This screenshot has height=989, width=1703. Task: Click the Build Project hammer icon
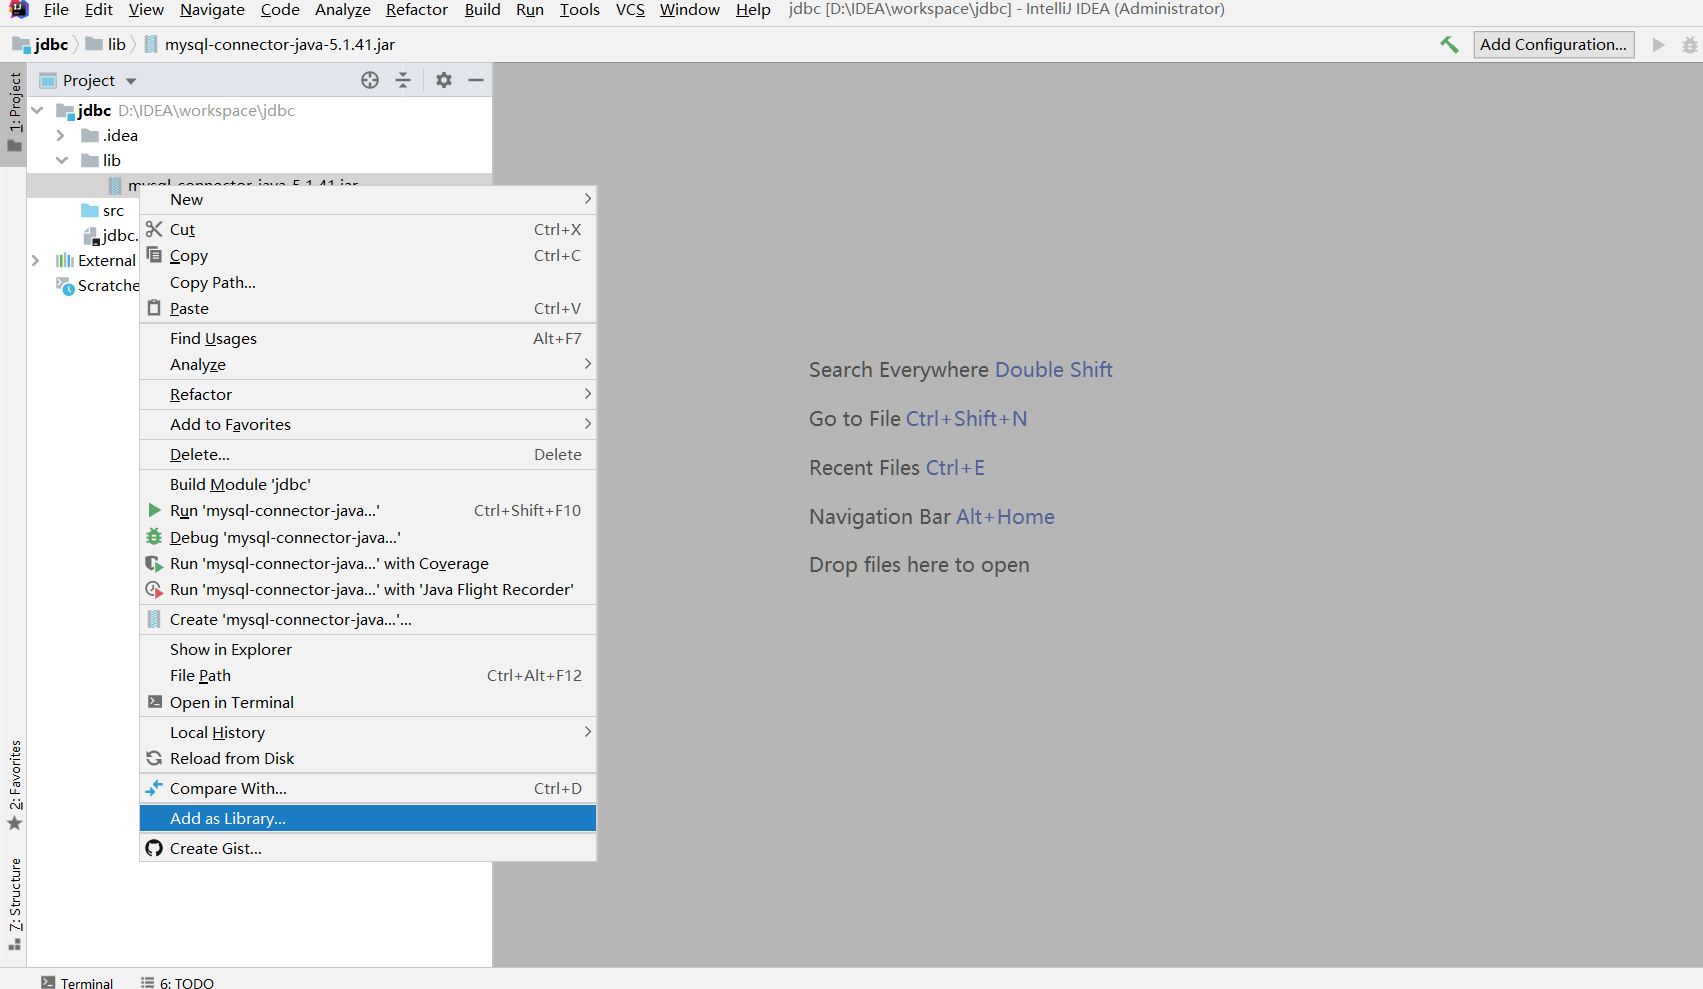pos(1449,45)
